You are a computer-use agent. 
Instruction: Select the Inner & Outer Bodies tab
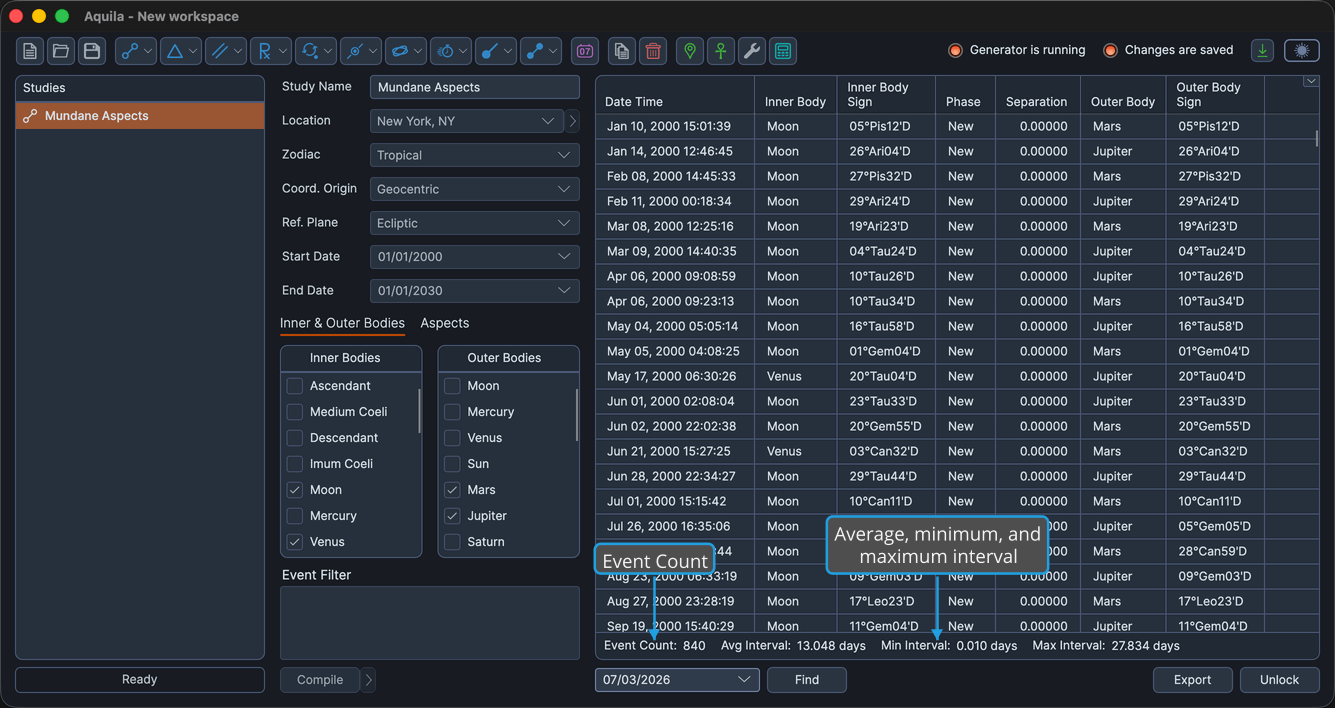(342, 323)
